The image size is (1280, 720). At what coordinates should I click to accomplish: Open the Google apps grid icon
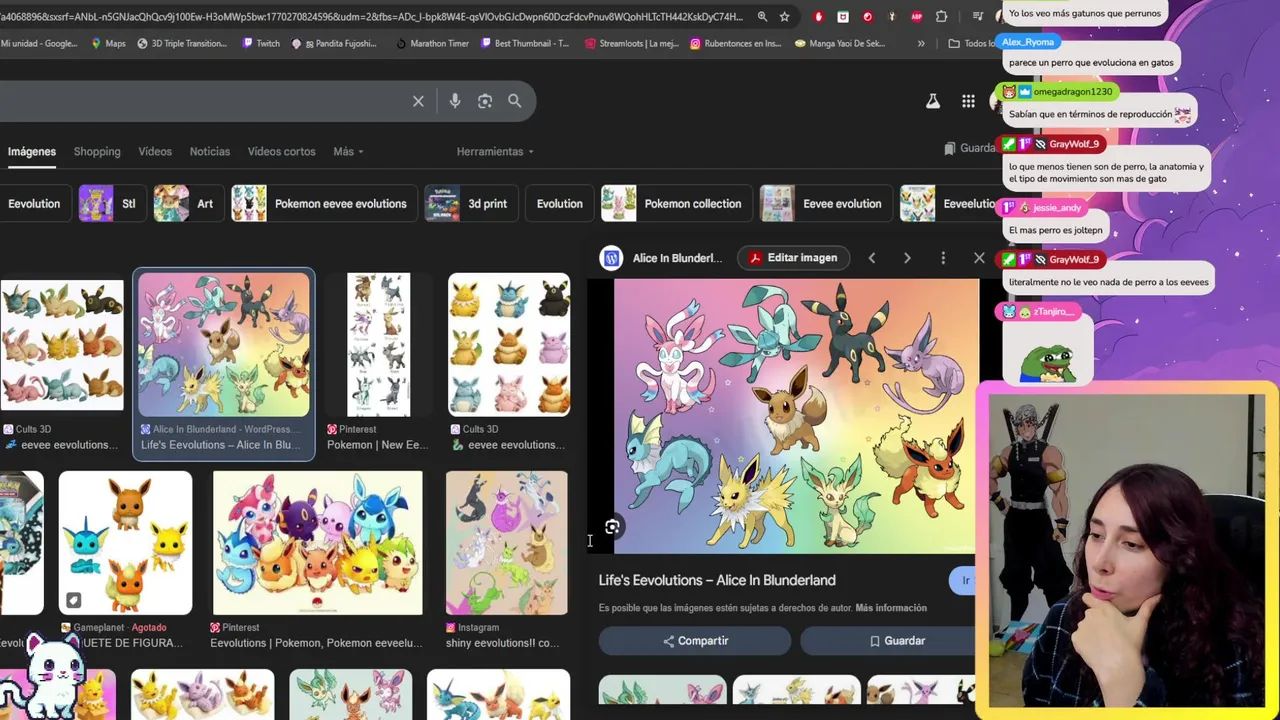click(968, 101)
